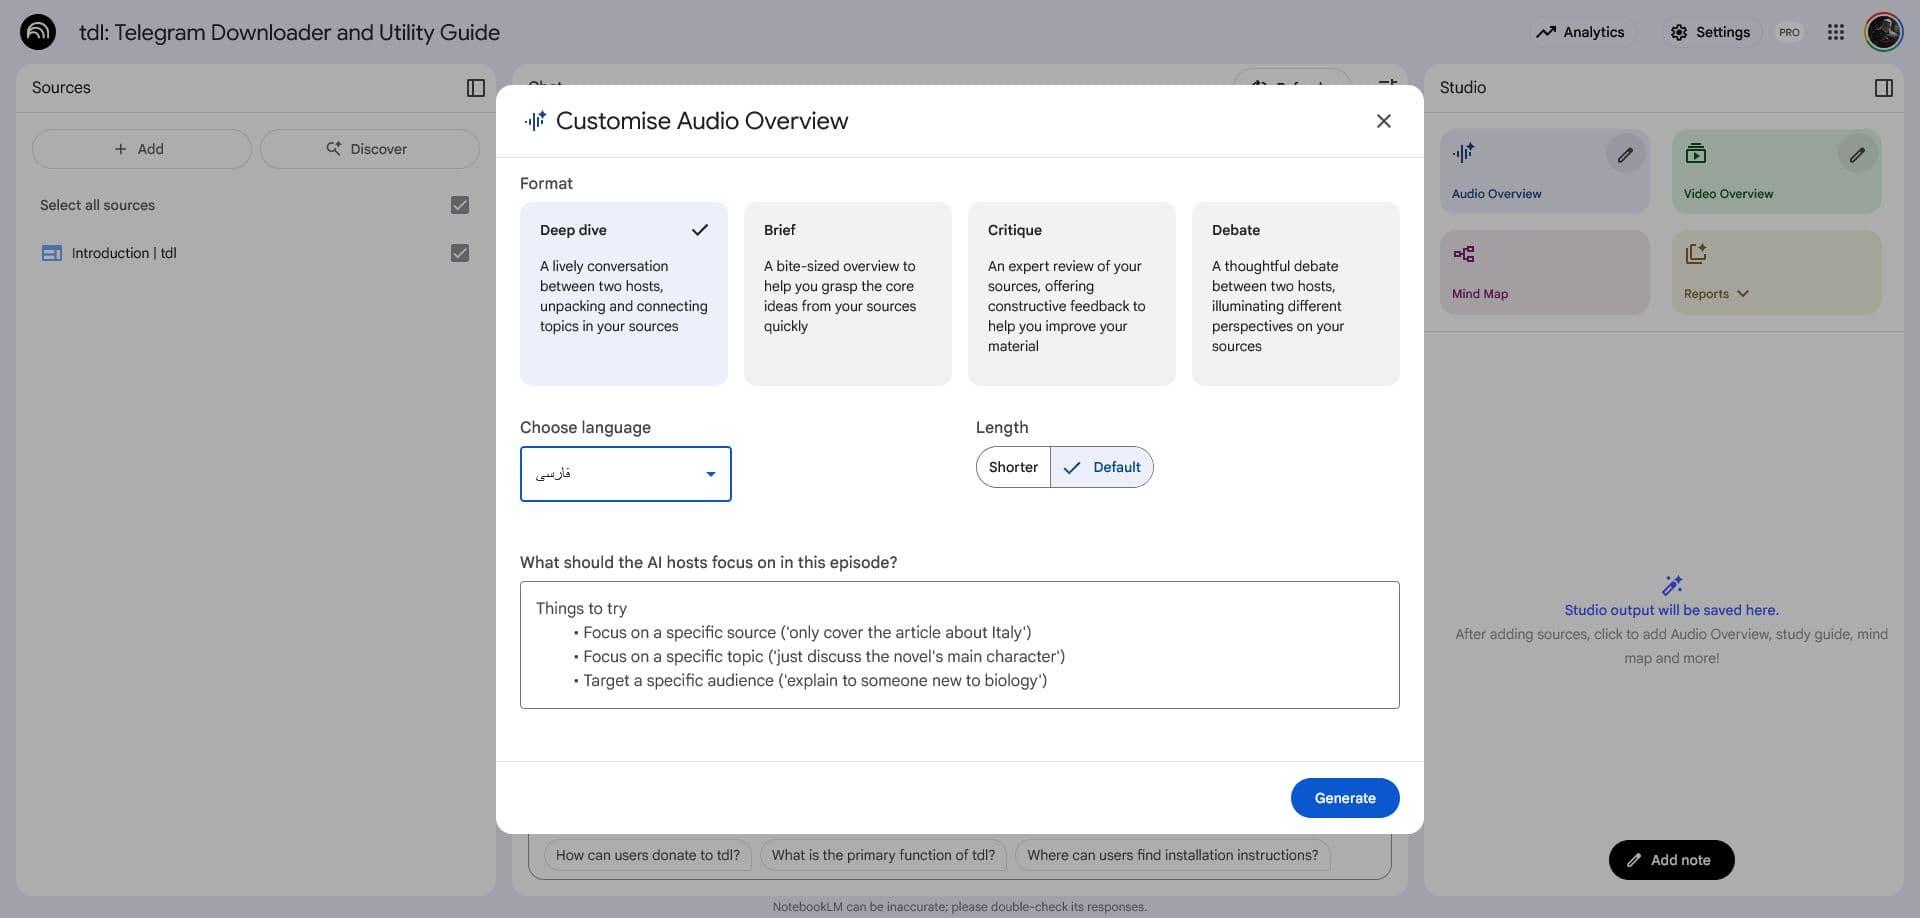The width and height of the screenshot is (1920, 918).
Task: Edit Audio Overview with pencil icon
Action: coord(1625,155)
